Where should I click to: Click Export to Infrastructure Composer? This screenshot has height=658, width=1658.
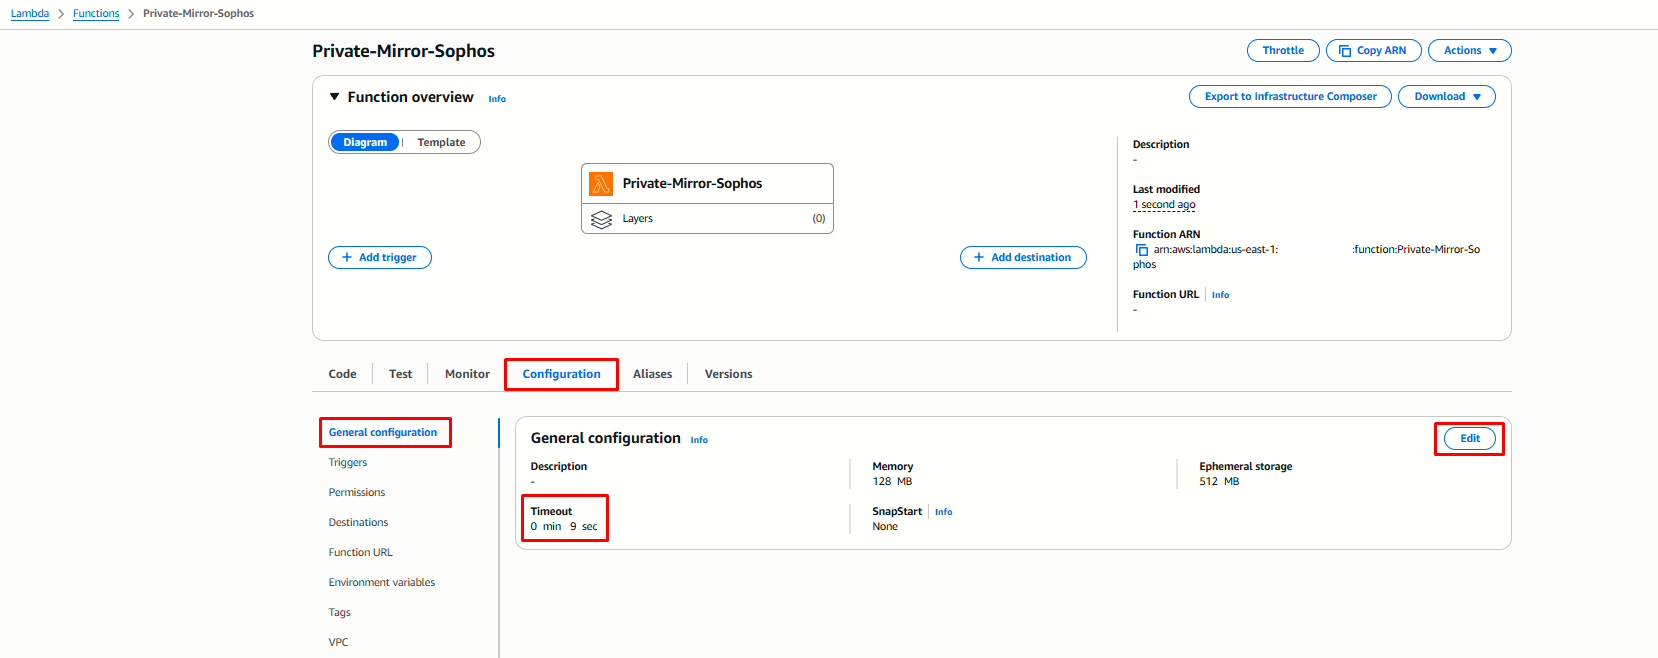(x=1290, y=97)
